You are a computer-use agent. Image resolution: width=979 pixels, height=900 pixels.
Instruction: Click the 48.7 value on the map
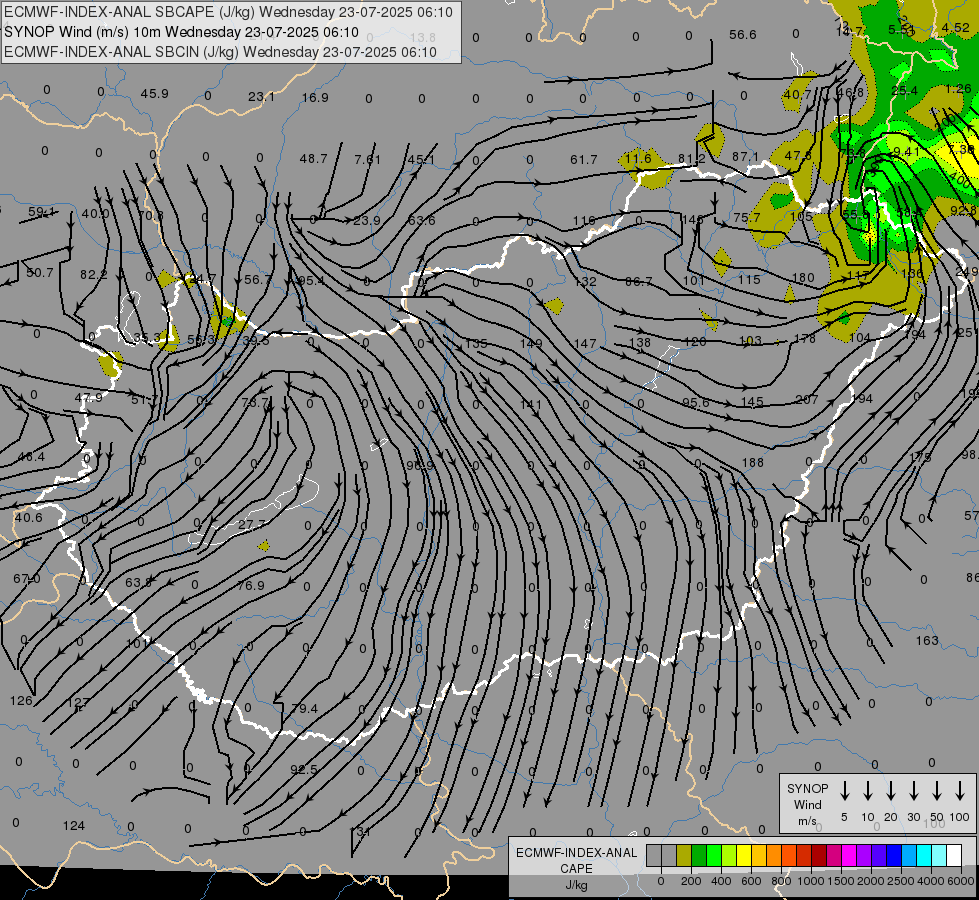coord(313,159)
